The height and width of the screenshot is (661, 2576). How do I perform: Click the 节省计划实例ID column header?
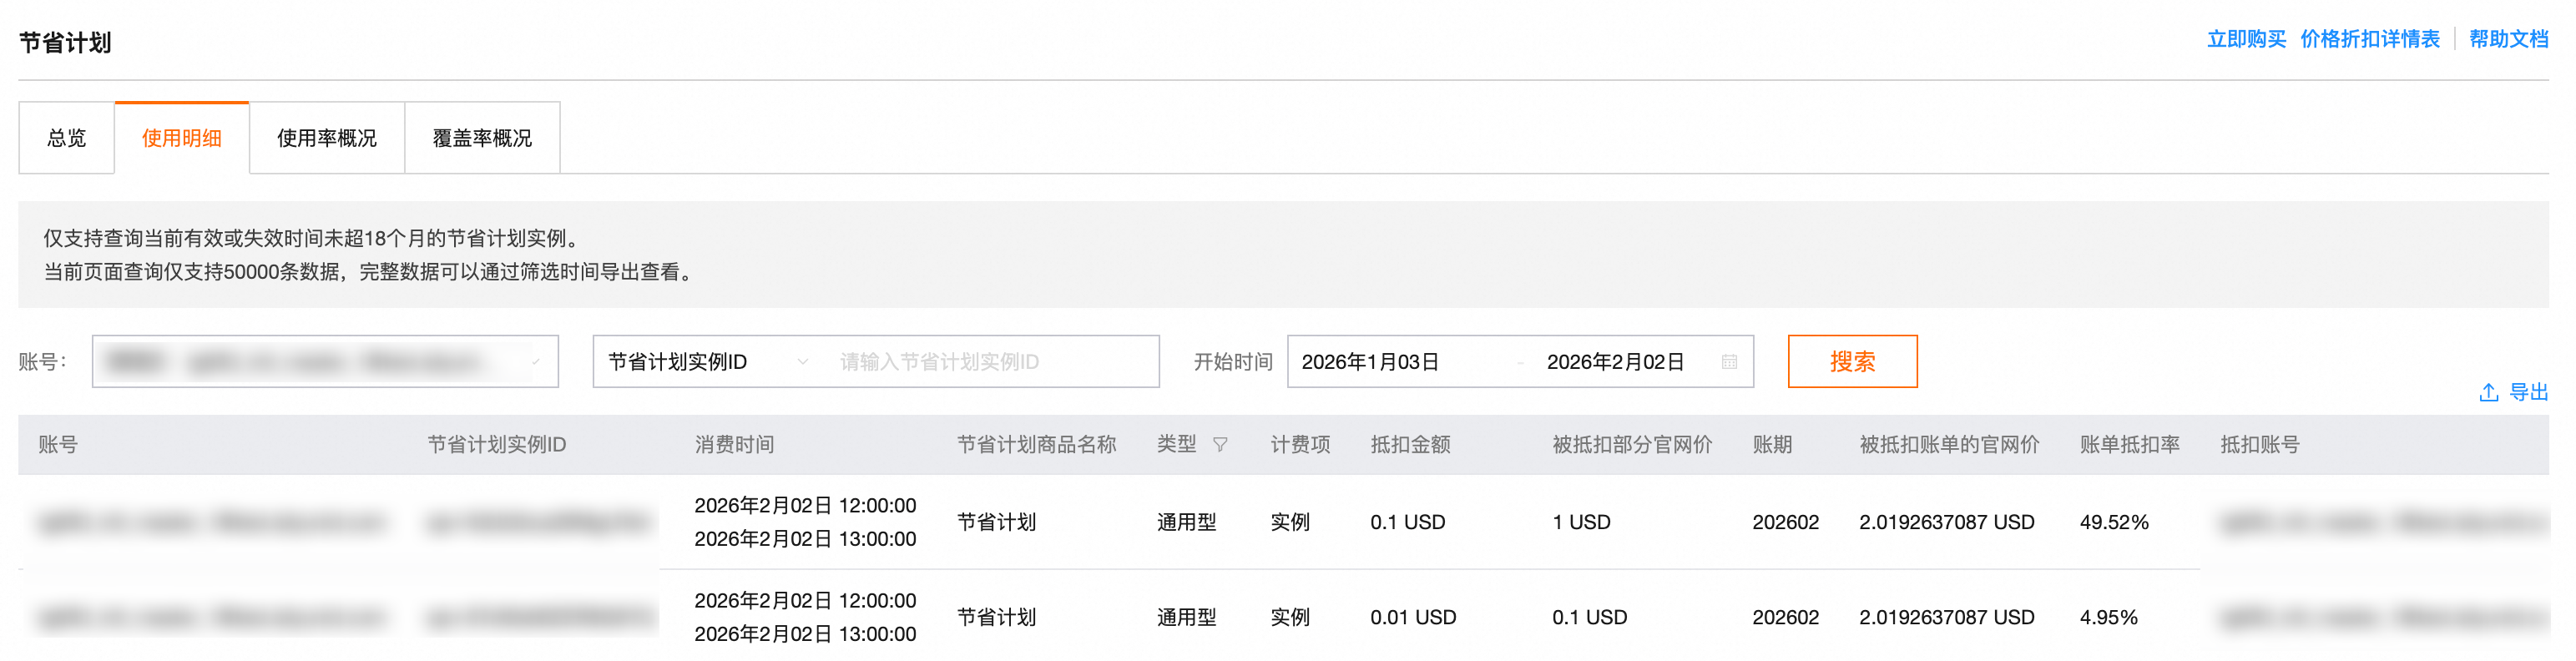coord(497,445)
